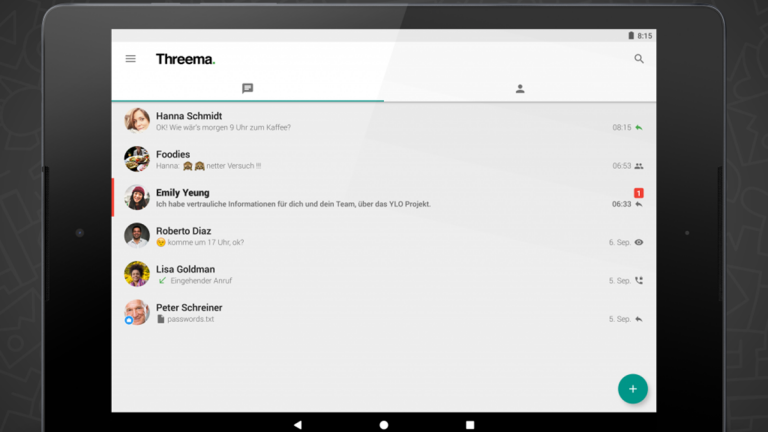Tap Hanna Schmidt's profile picture
Viewport: 768px width, 432px height.
tap(137, 121)
